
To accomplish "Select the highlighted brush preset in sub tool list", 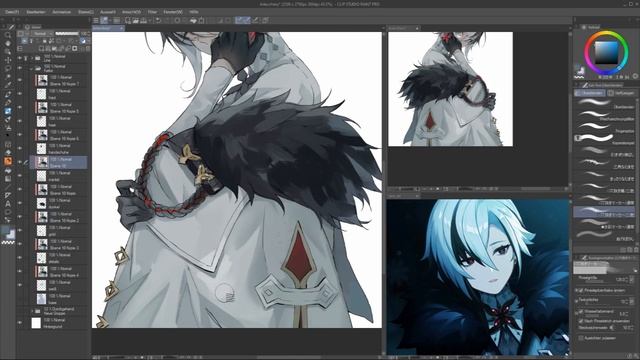I will click(x=604, y=211).
